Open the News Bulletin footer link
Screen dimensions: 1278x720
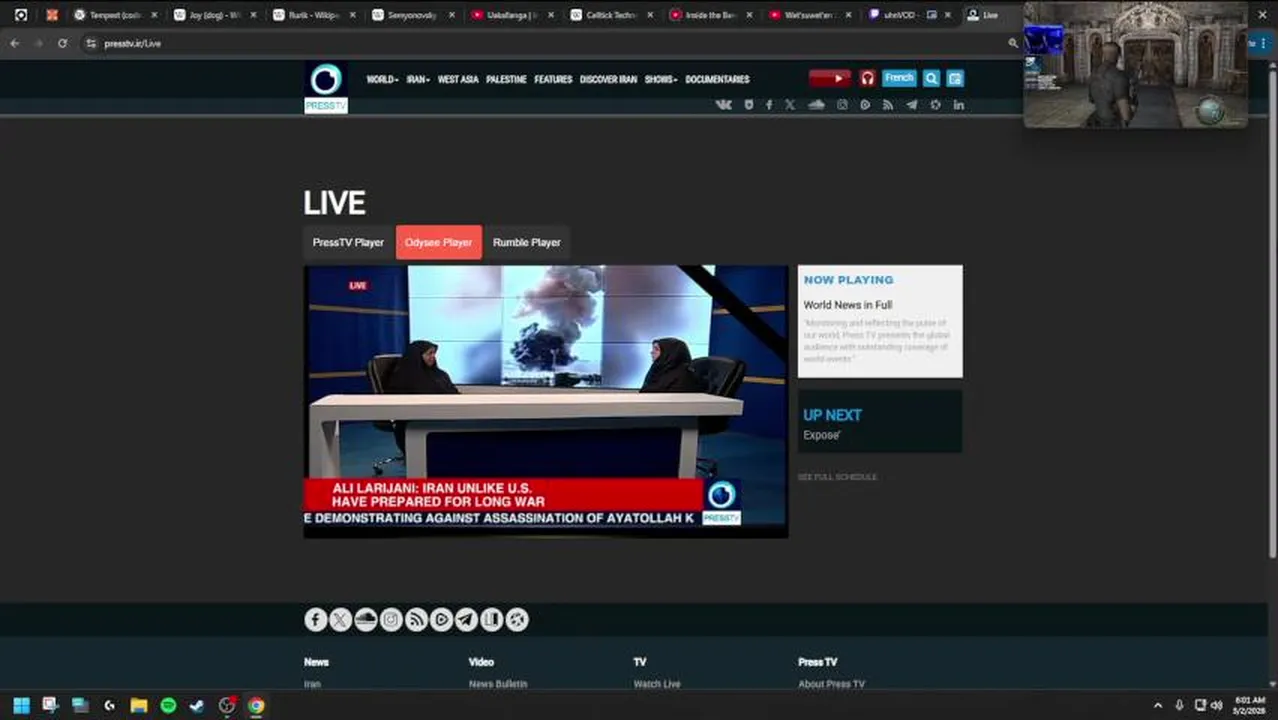pyautogui.click(x=498, y=684)
